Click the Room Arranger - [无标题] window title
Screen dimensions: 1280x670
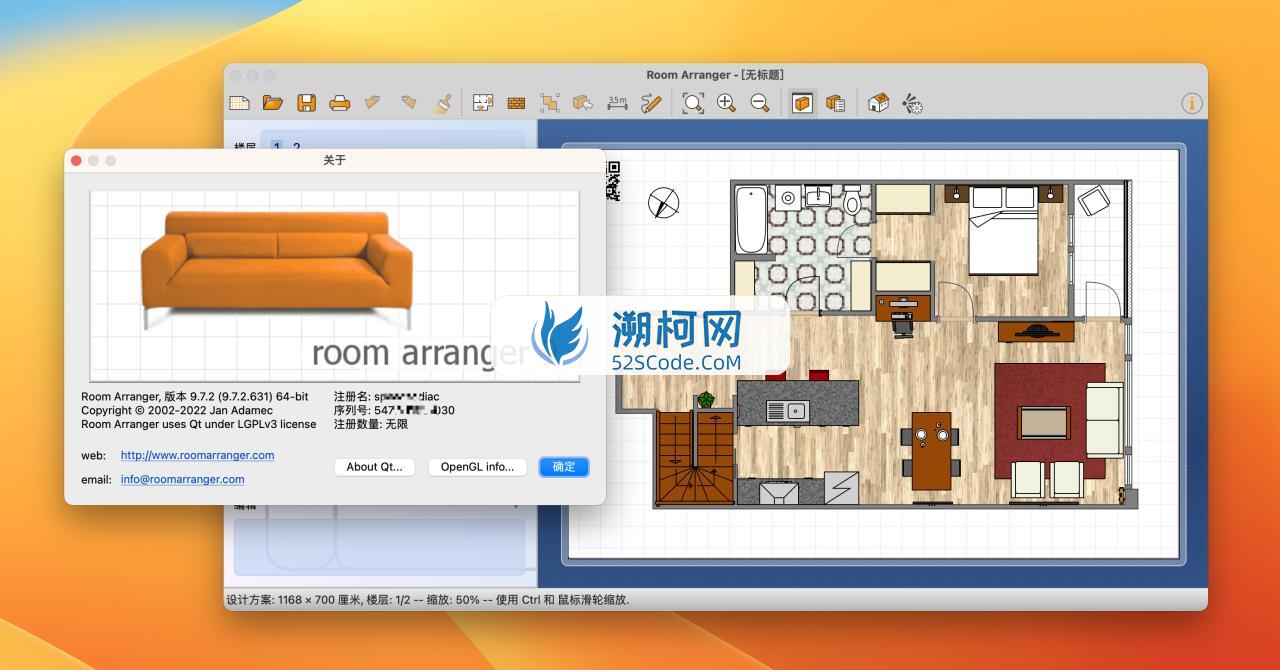pos(715,75)
